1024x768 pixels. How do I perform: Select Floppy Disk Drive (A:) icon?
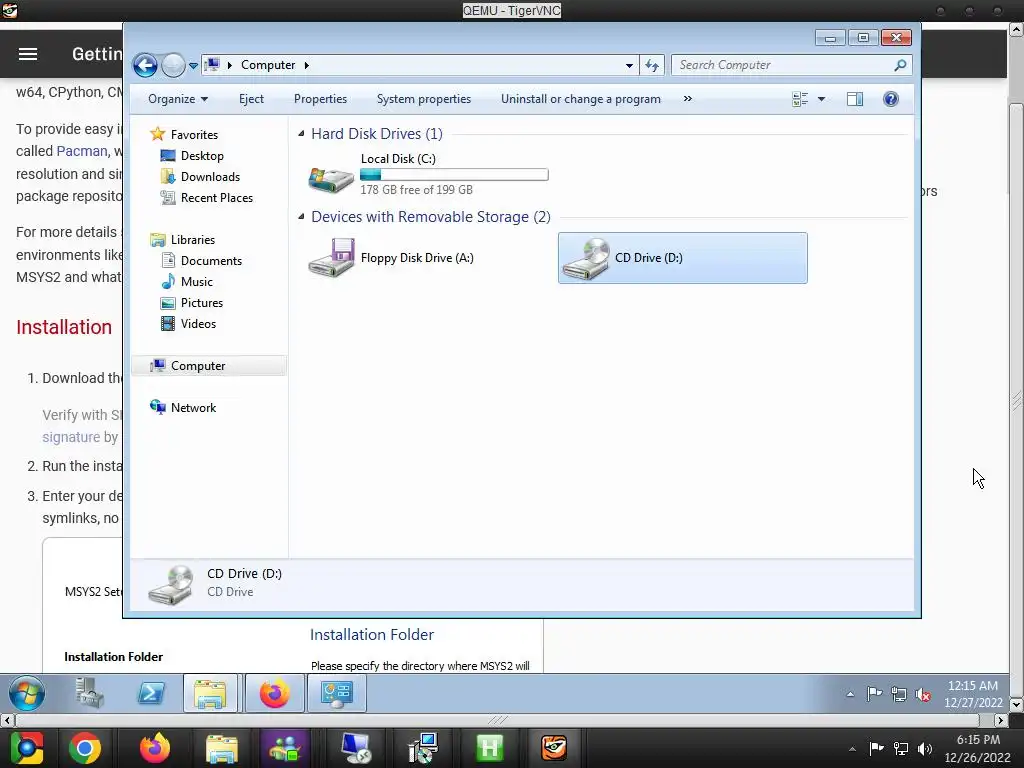pos(331,258)
